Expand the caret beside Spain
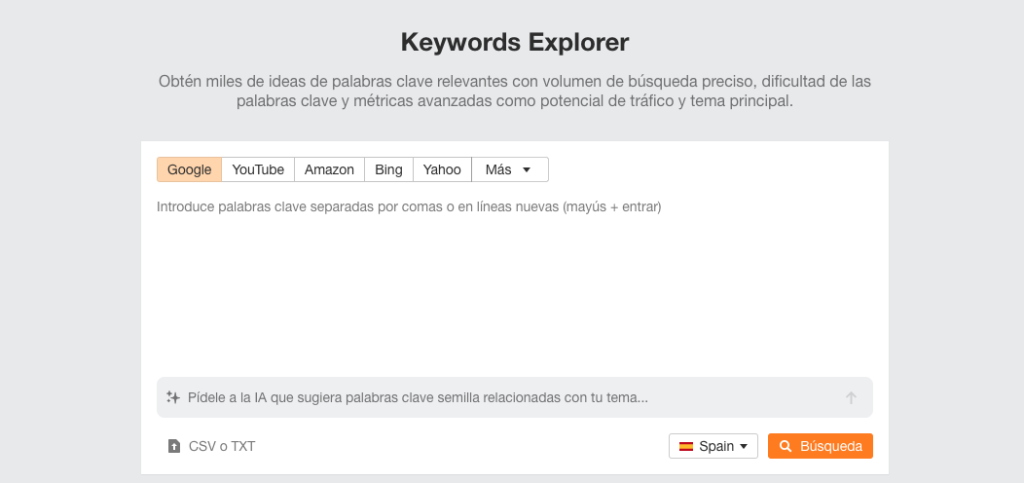 tap(743, 447)
